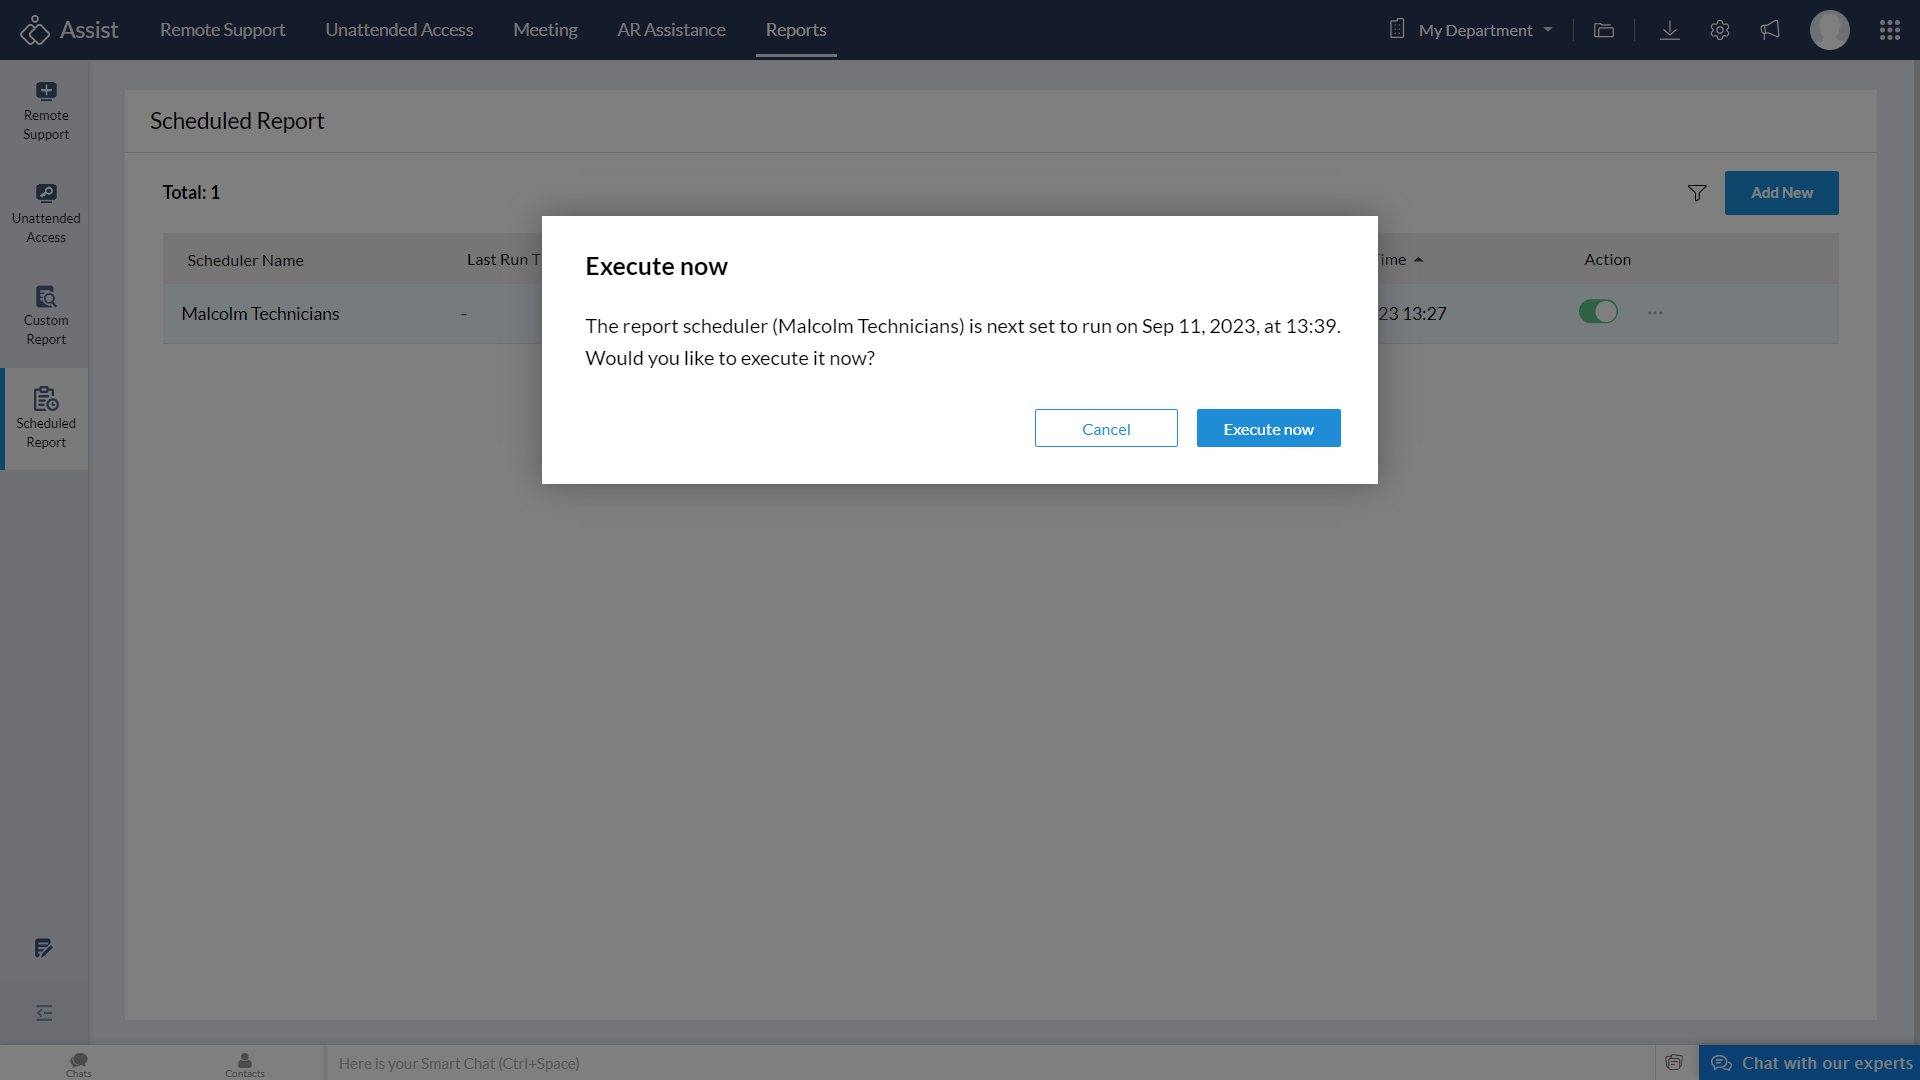The image size is (1920, 1080).
Task: Switch to Custom Report in the sidebar
Action: pos(46,315)
